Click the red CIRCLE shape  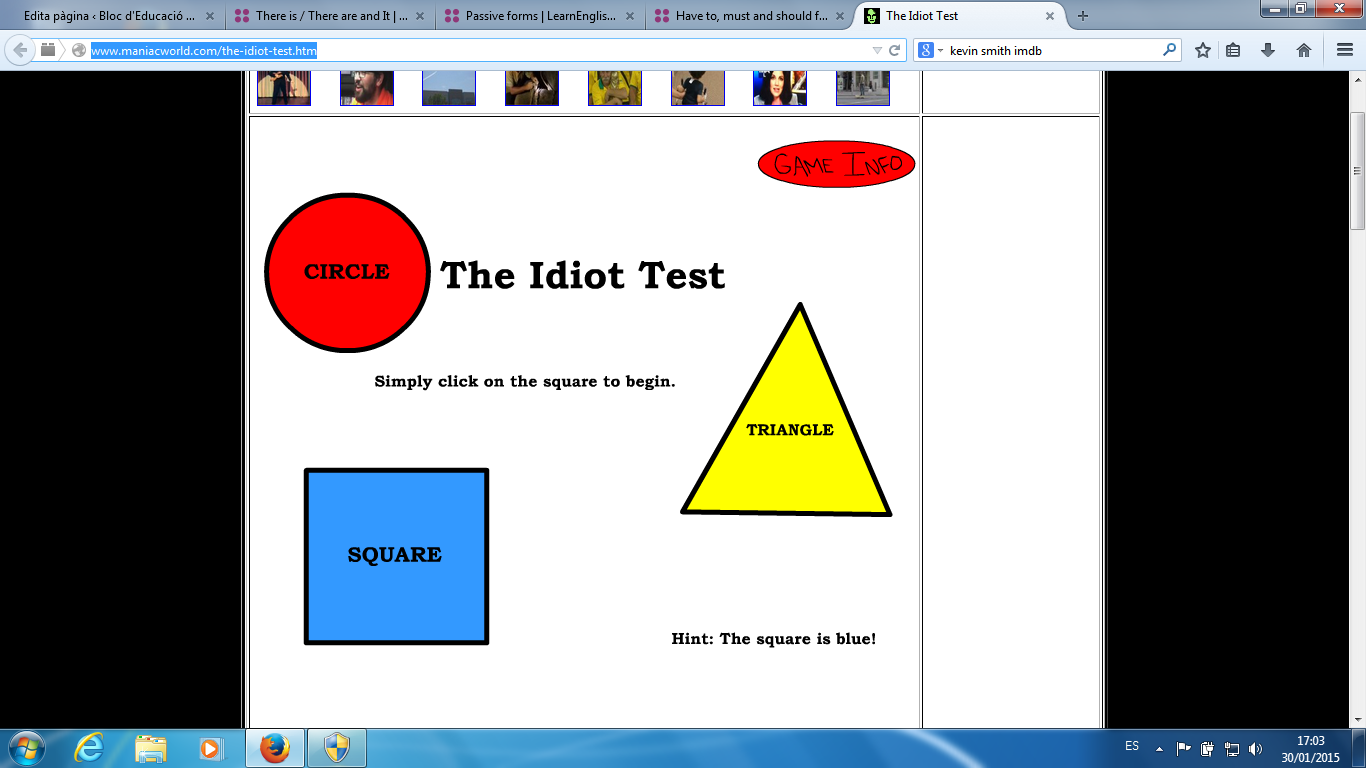point(347,272)
